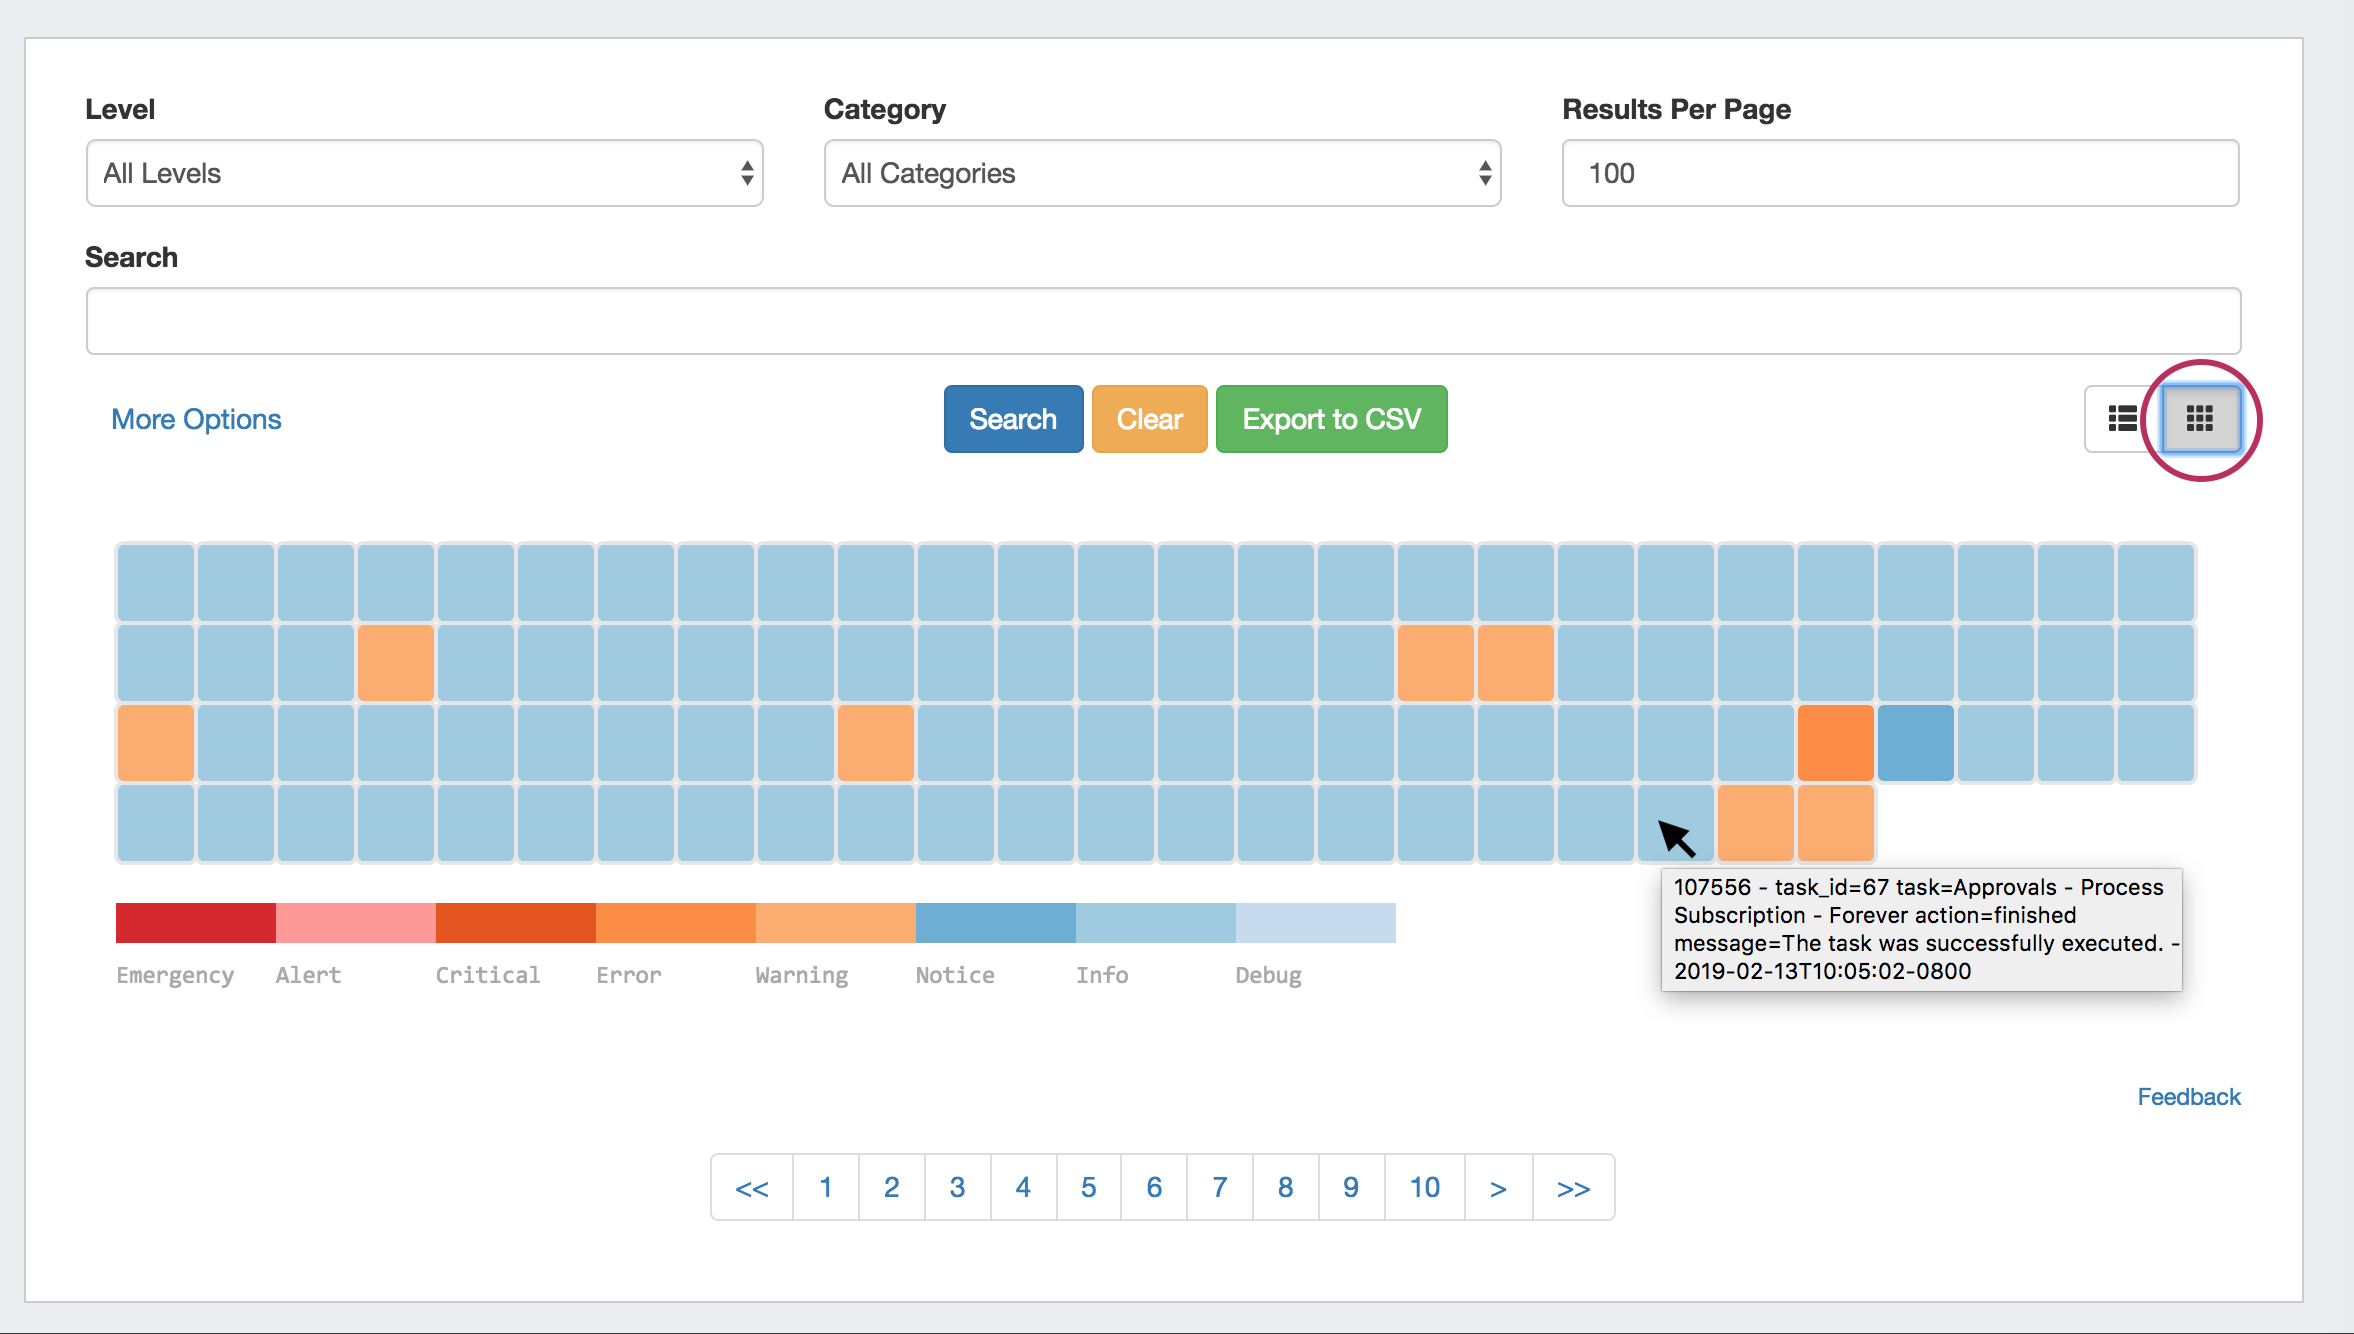2354x1334 pixels.
Task: Click the orange Clear button
Action: point(1149,419)
